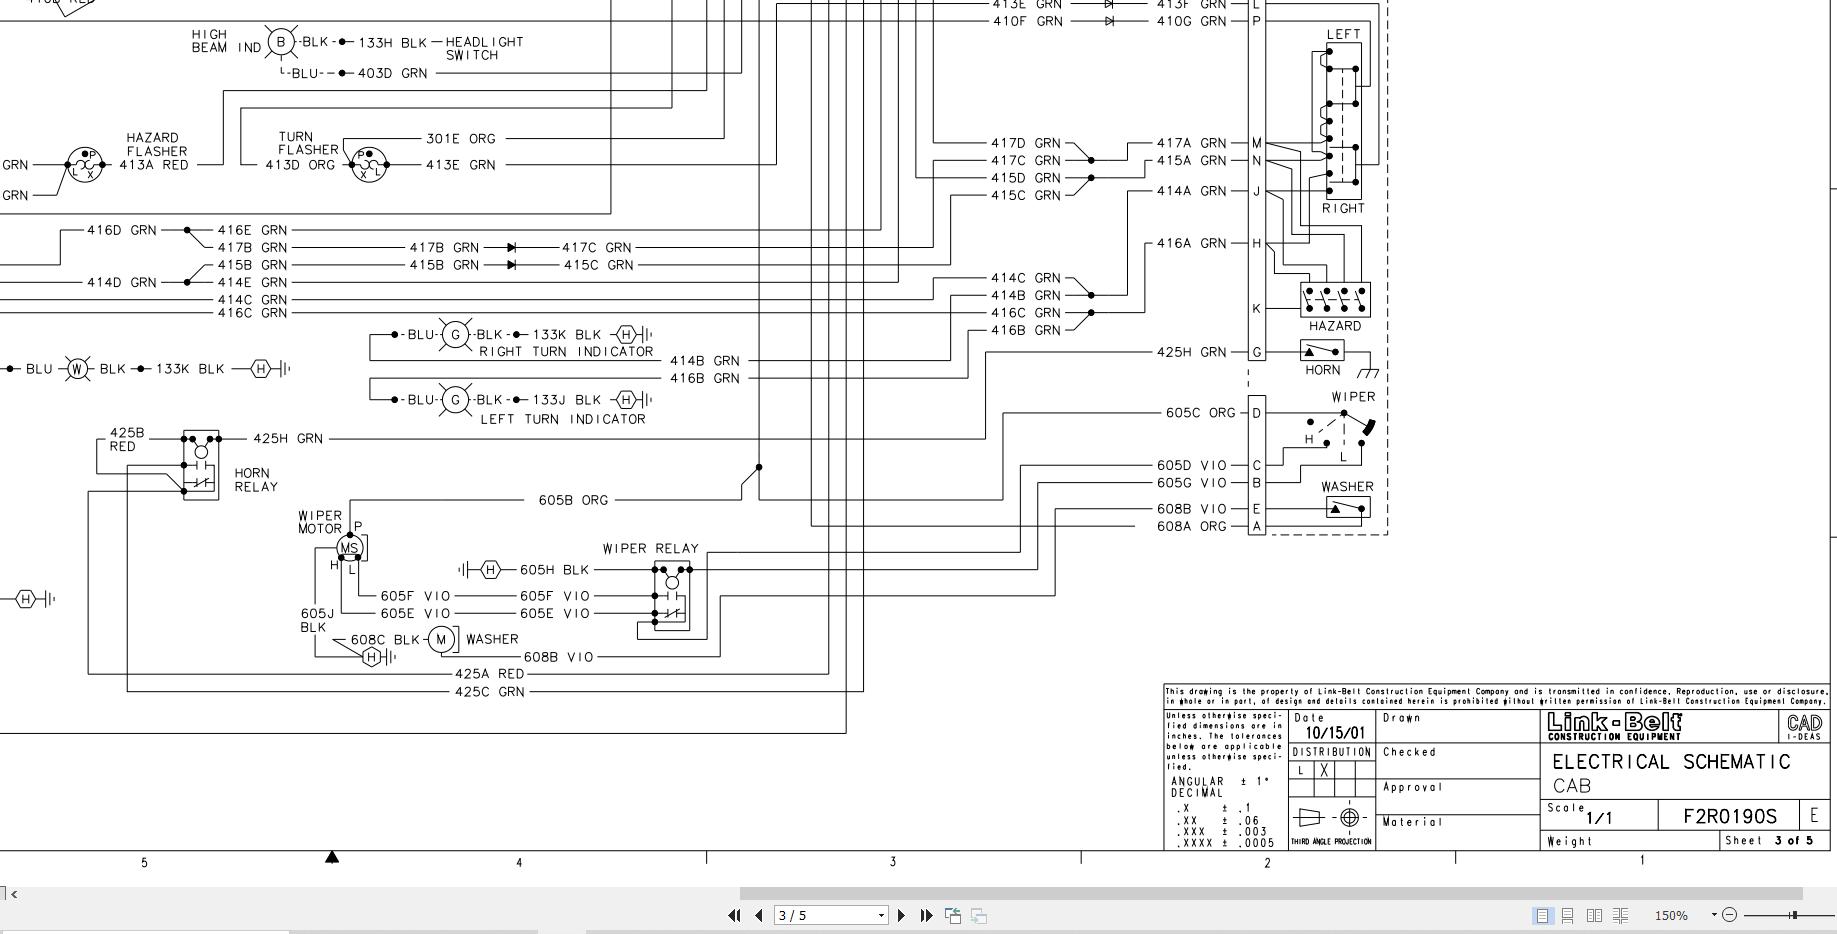Click the date 10/15/01

tap(1335, 732)
